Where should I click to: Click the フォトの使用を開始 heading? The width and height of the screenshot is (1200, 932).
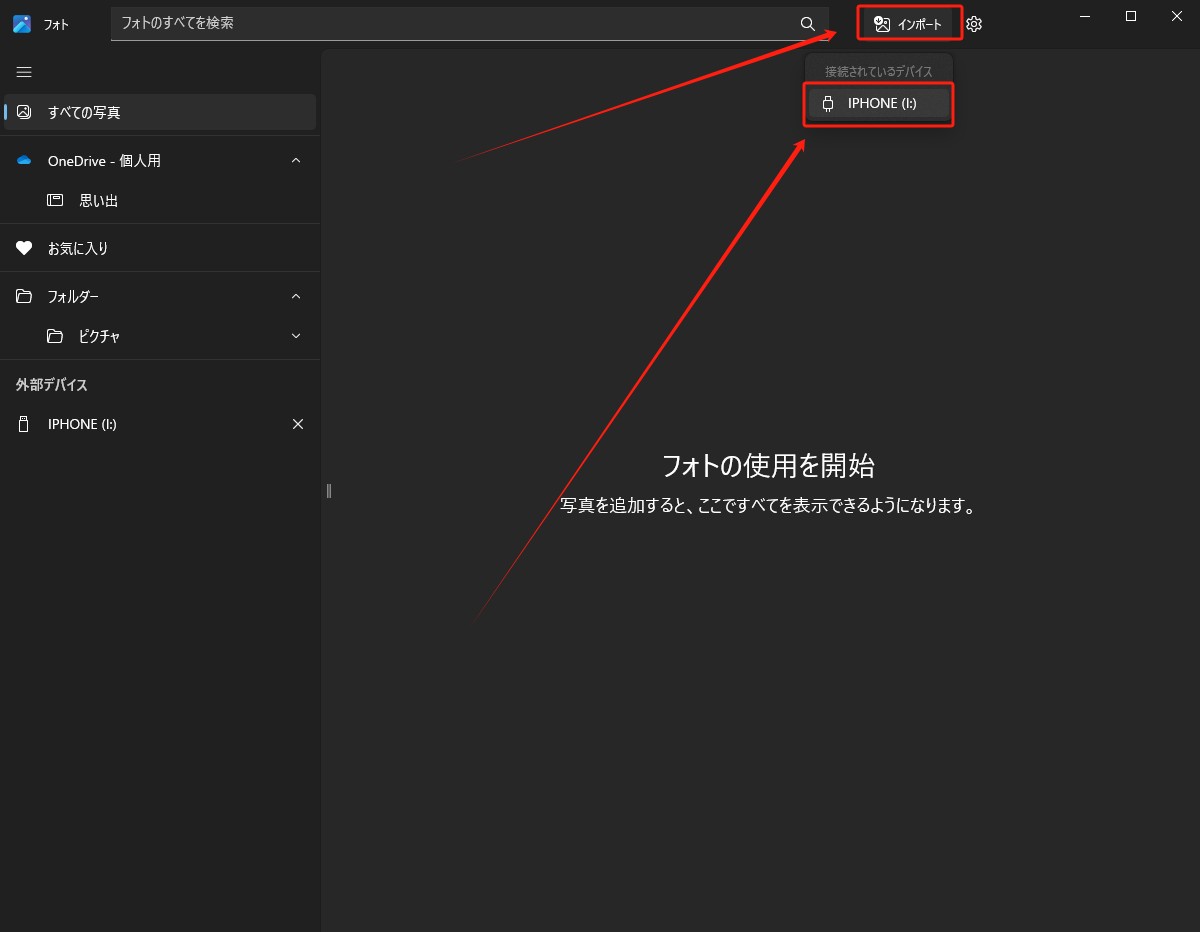[x=768, y=465]
